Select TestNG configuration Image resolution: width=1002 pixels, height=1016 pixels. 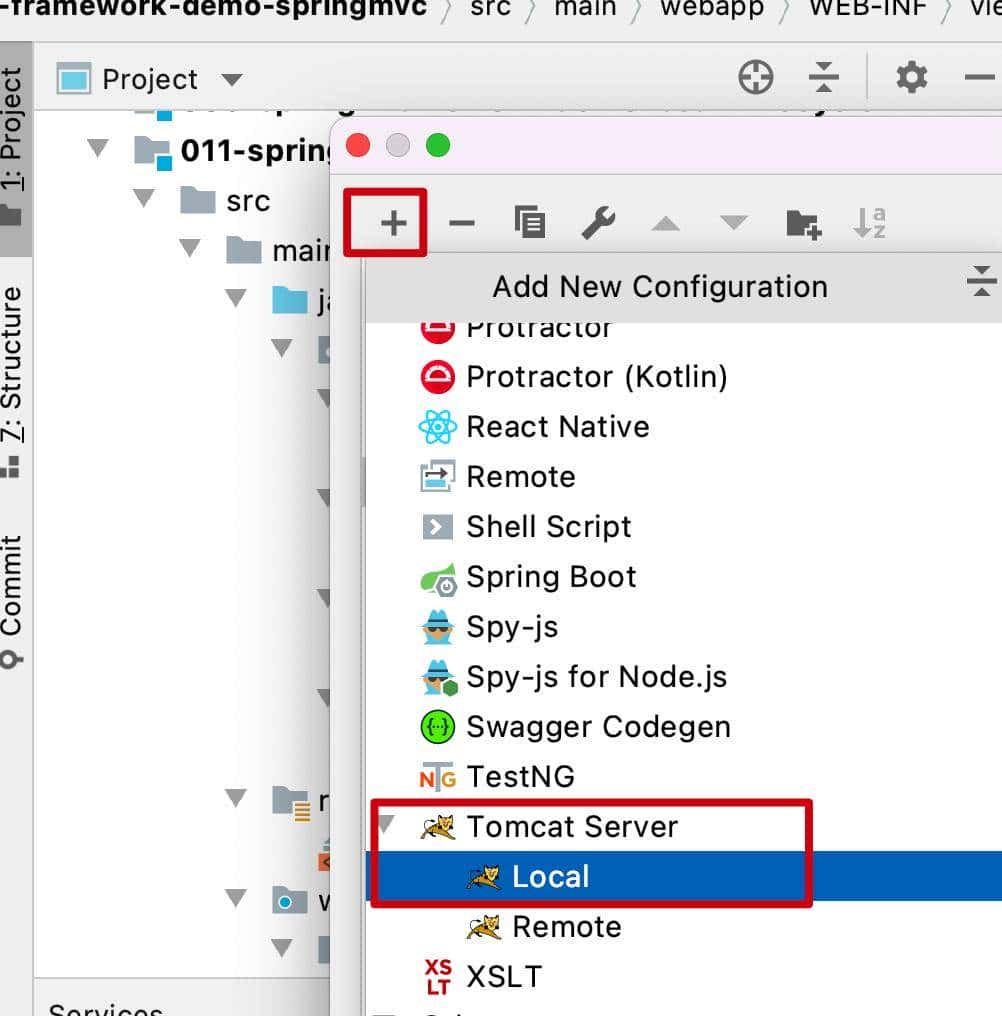684,776
